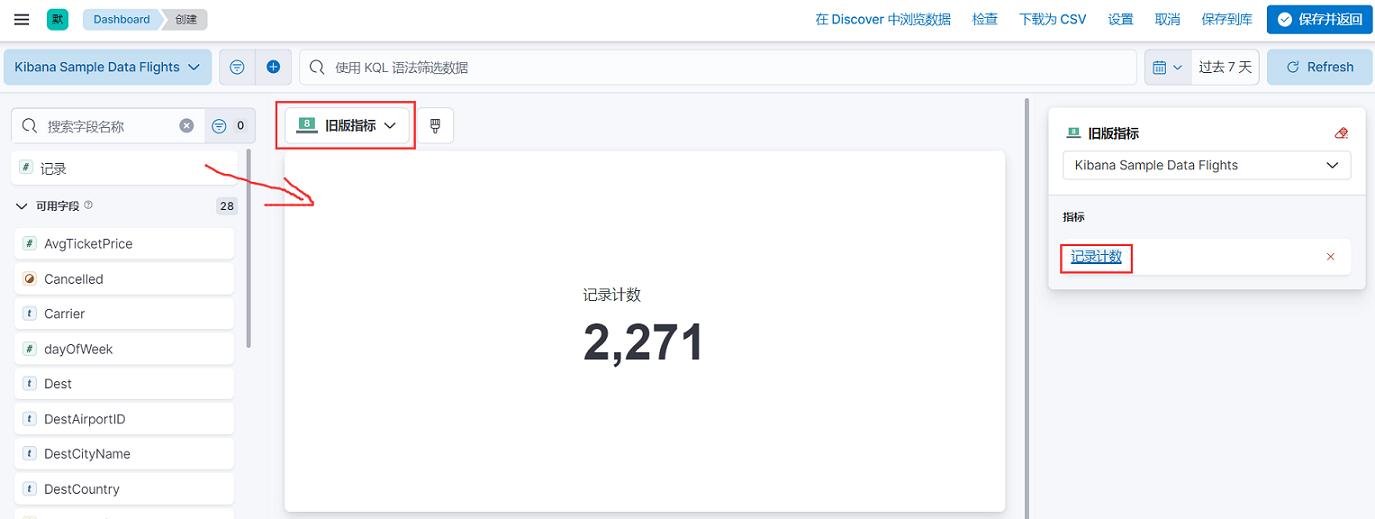This screenshot has width=1375, height=519.
Task: Click text type icon beside Carrier
Action: (x=29, y=314)
